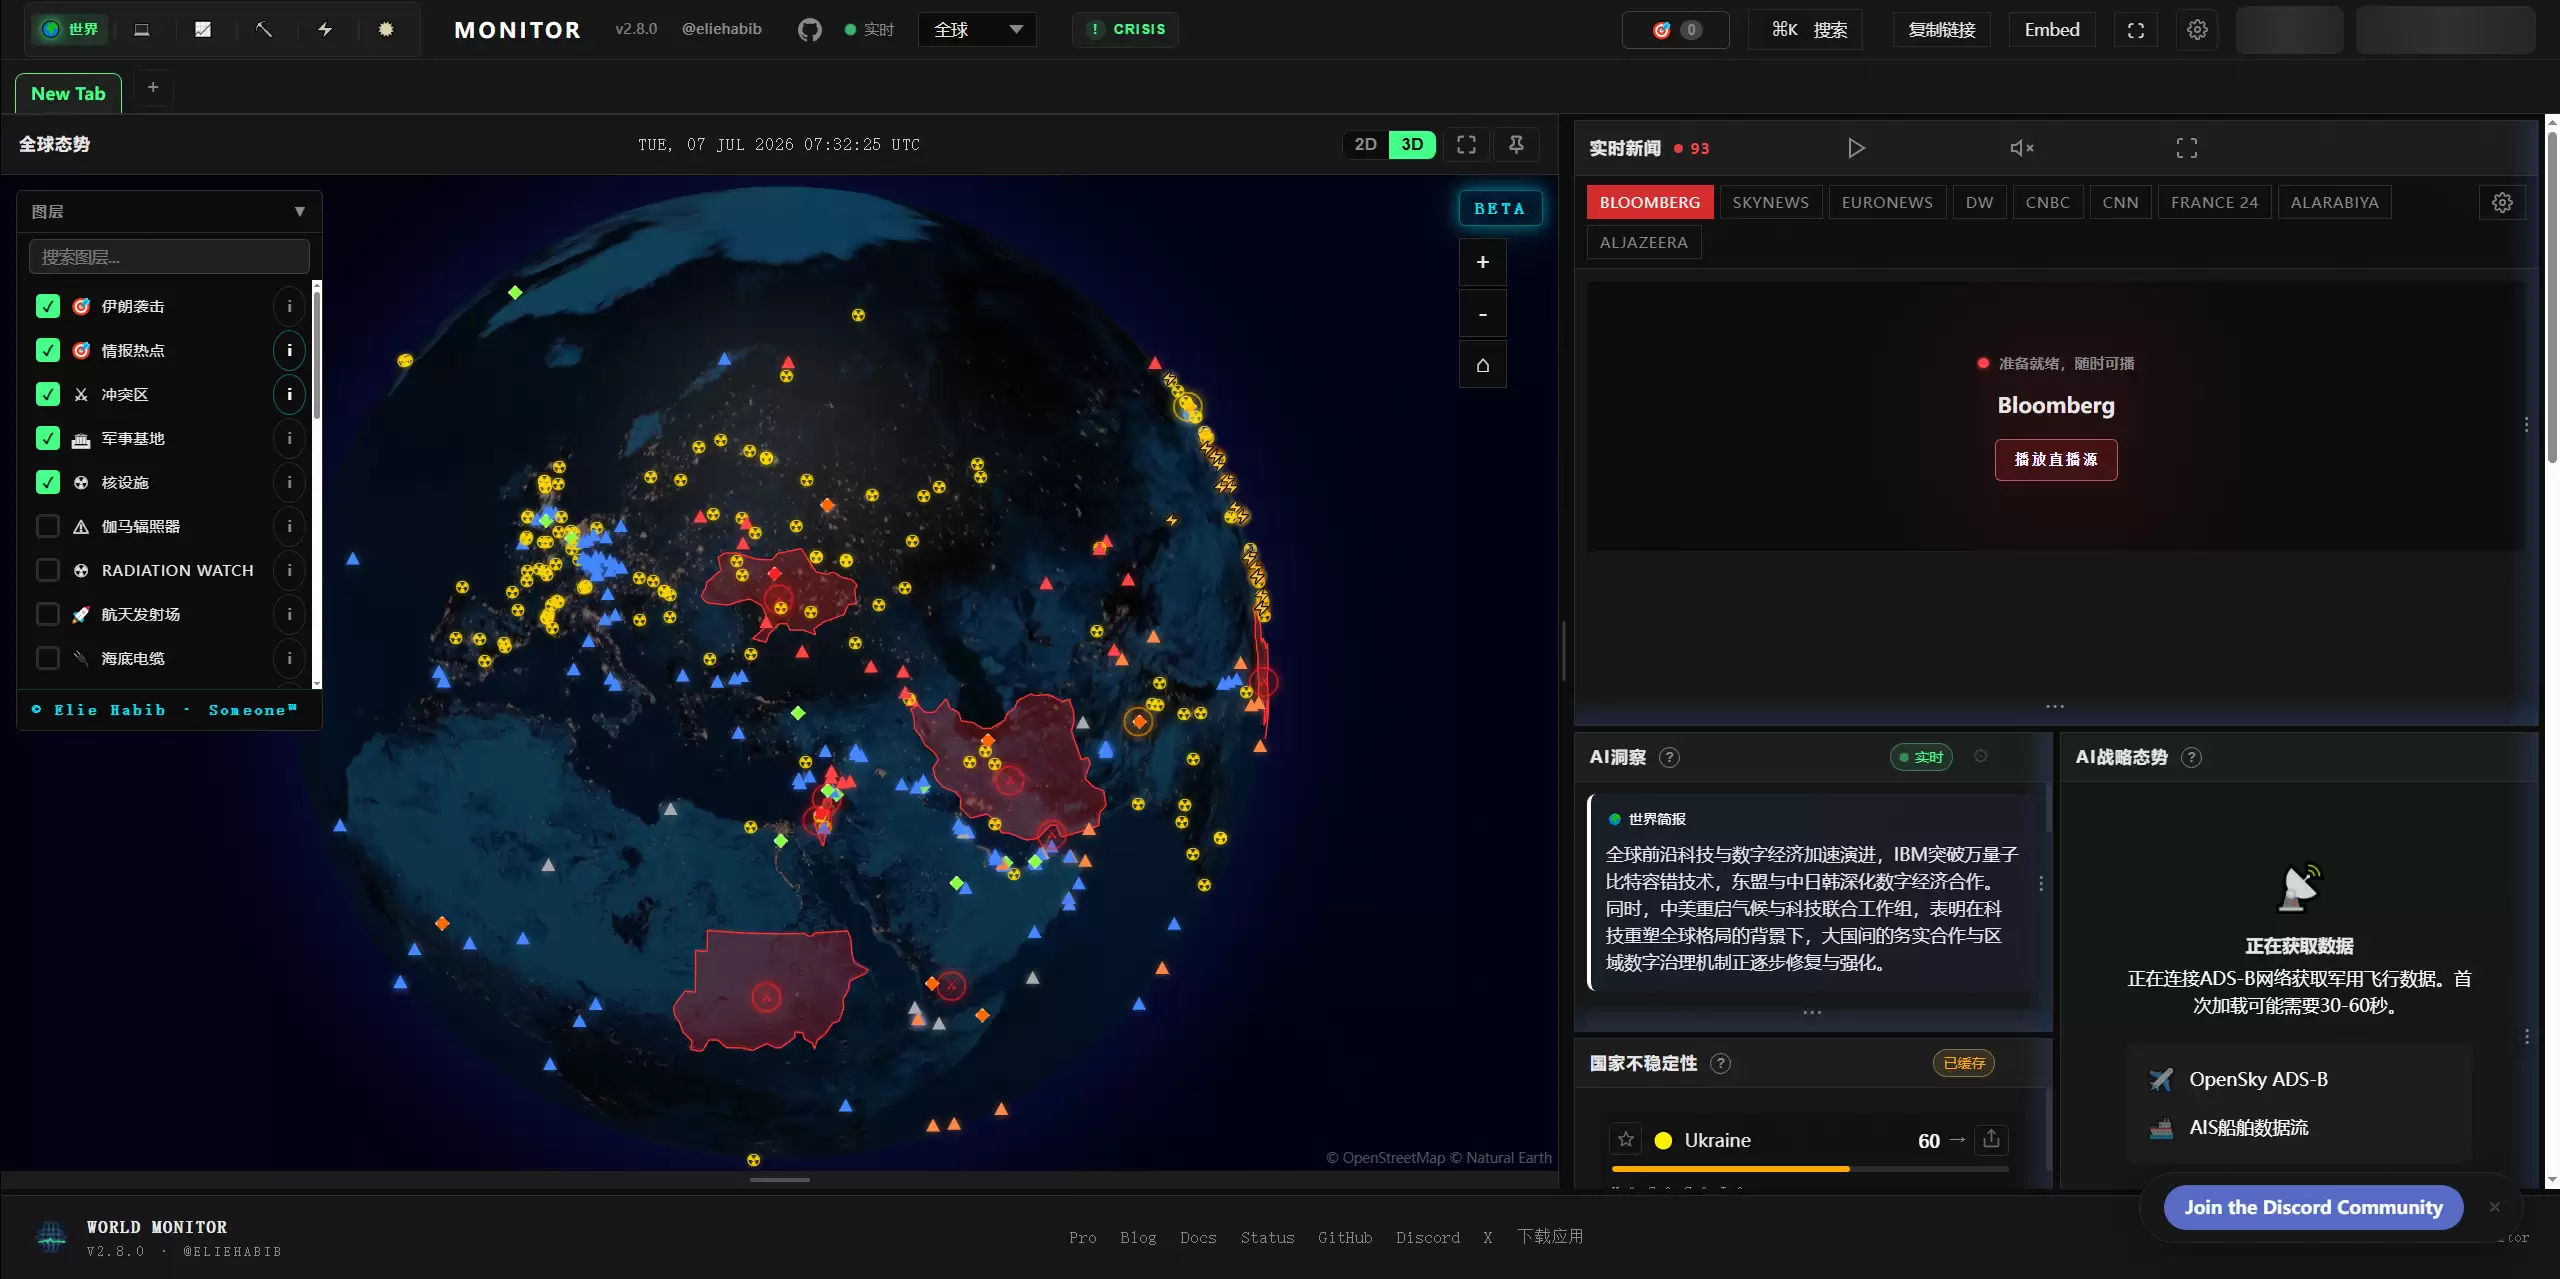Add a new dashboard tab
This screenshot has height=1279, width=2560.
(153, 88)
